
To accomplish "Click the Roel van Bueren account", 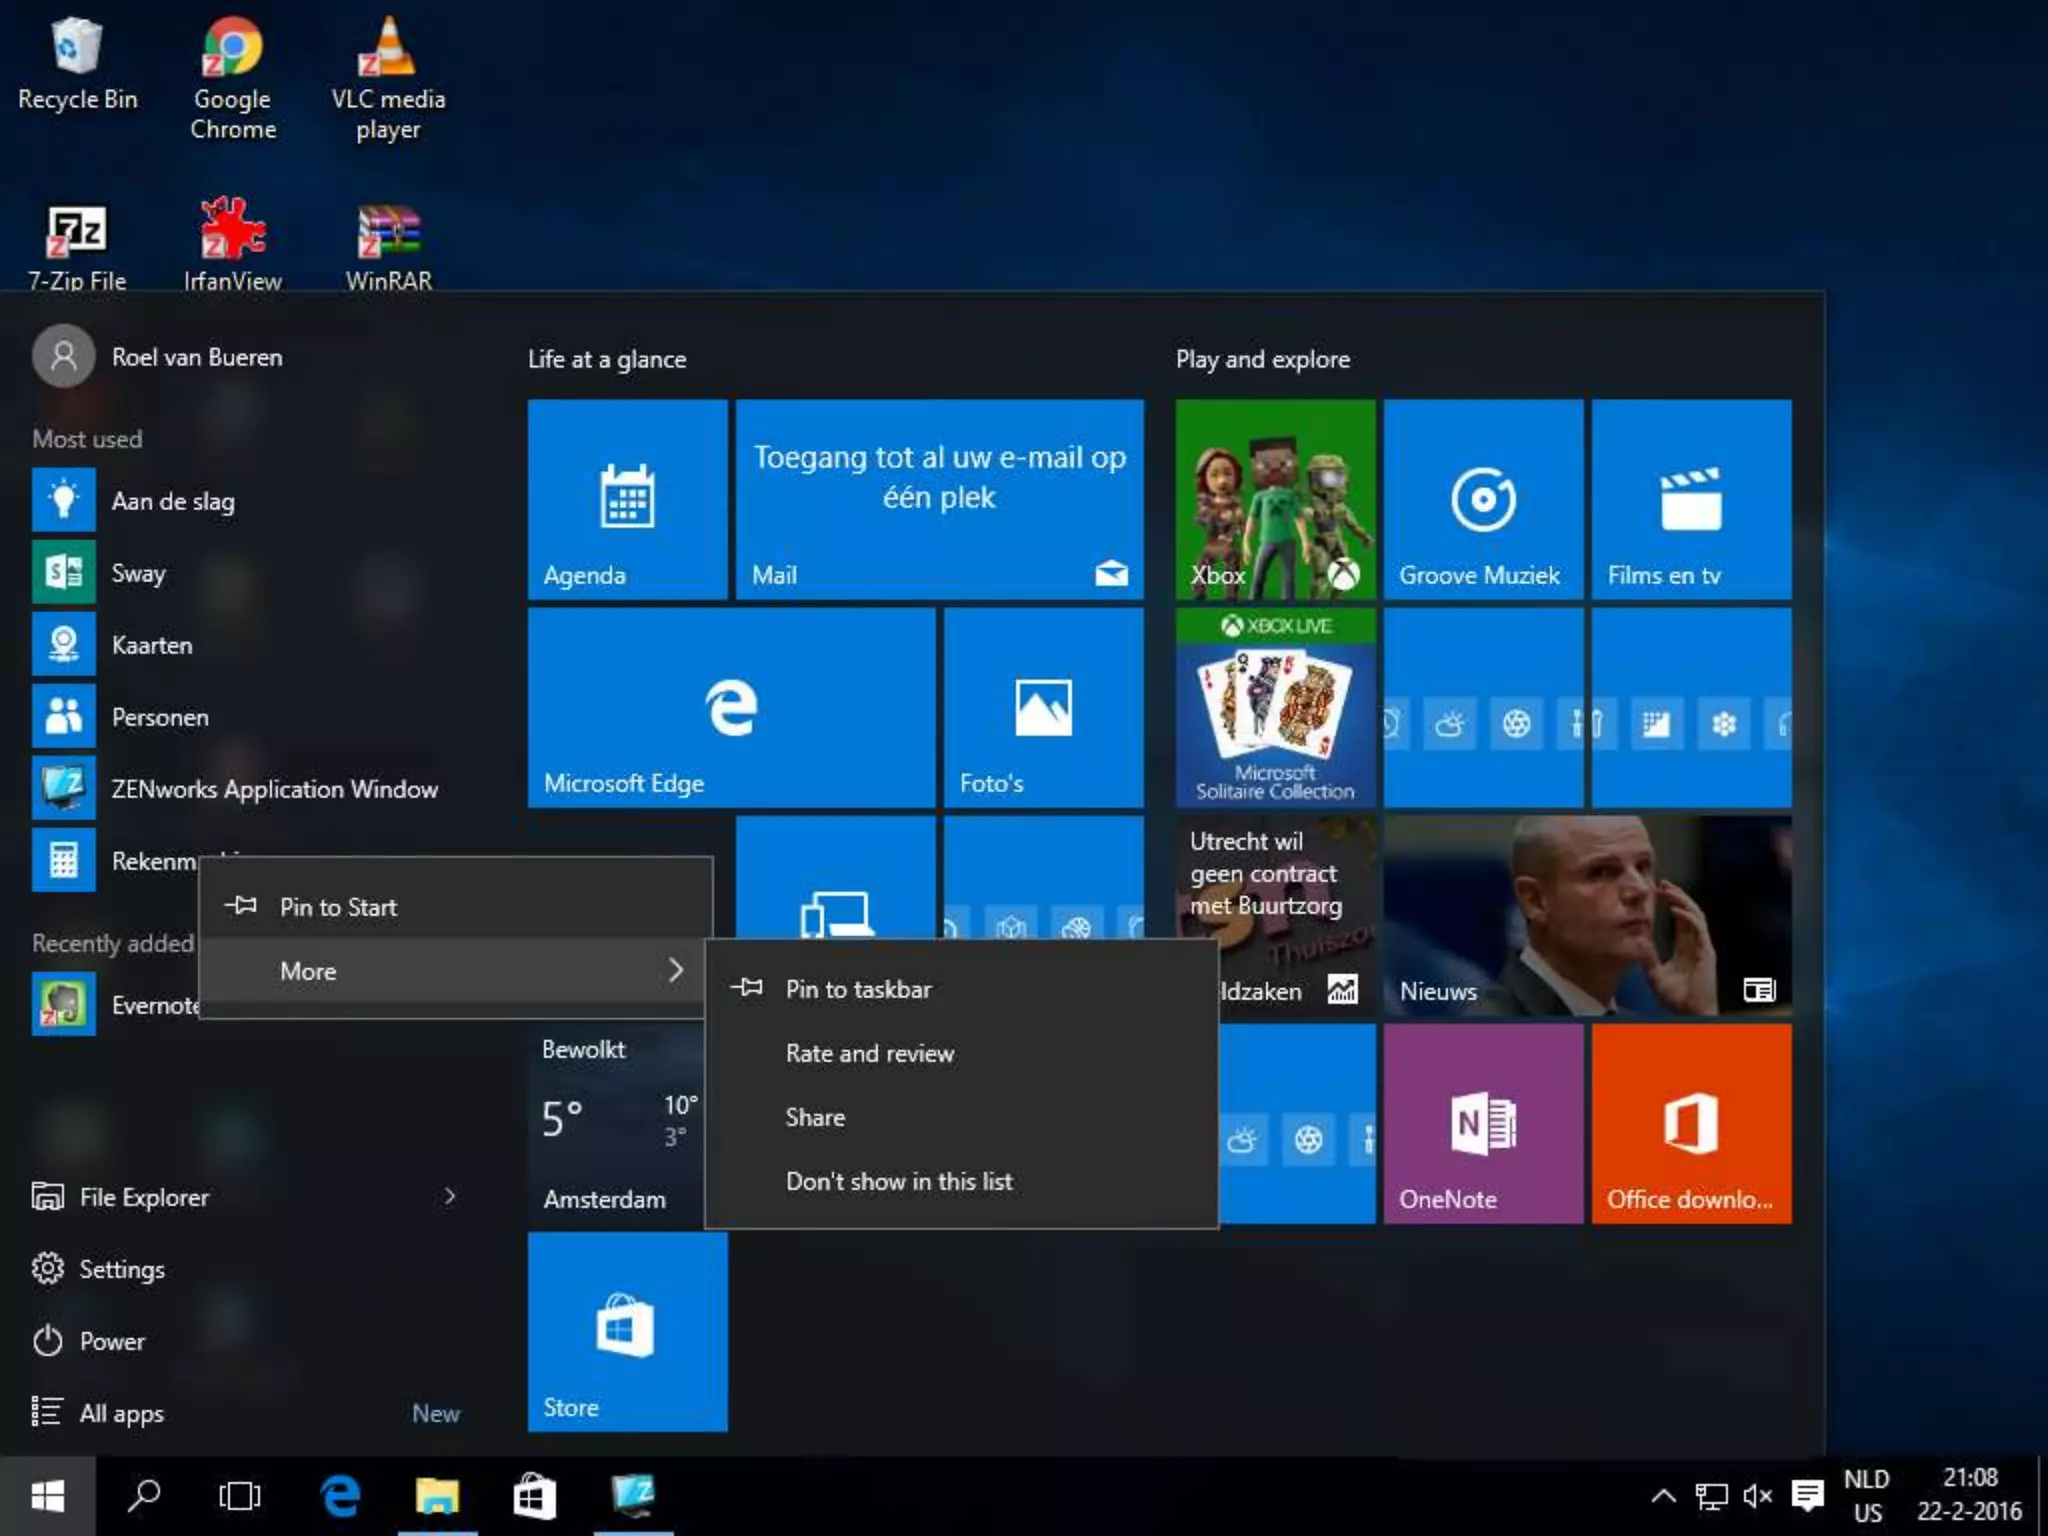I will click(x=158, y=356).
